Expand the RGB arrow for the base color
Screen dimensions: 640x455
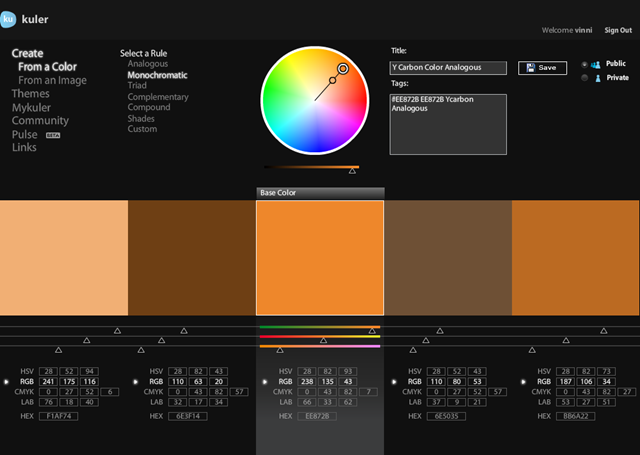264,382
